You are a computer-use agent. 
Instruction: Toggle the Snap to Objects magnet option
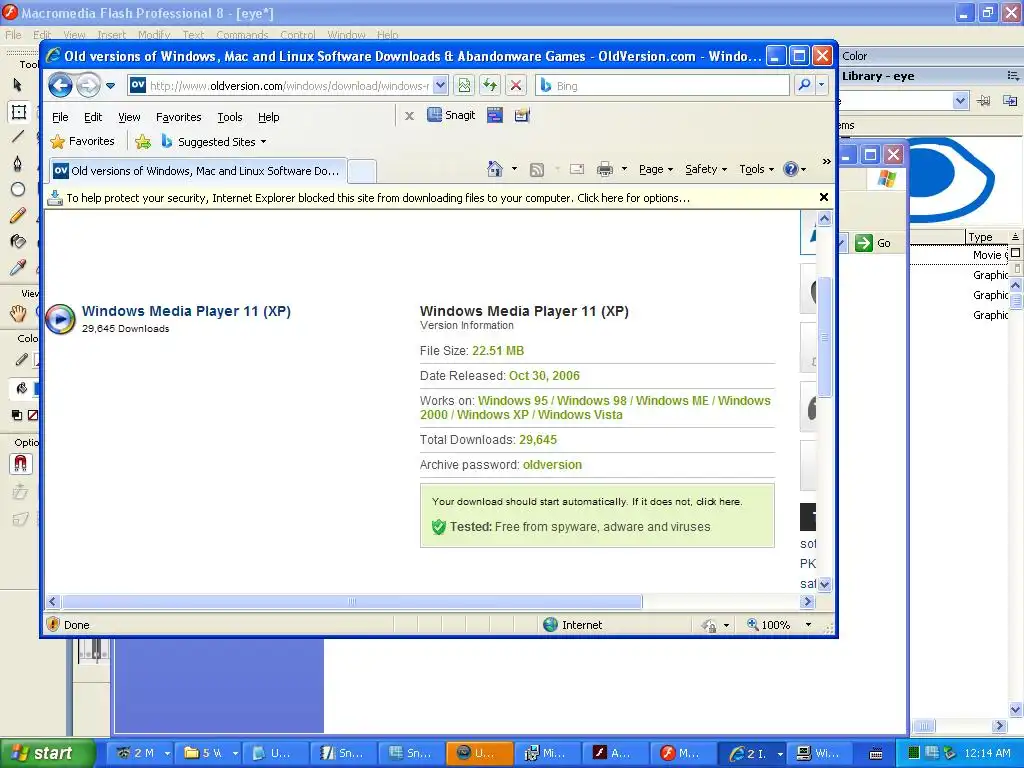point(20,464)
